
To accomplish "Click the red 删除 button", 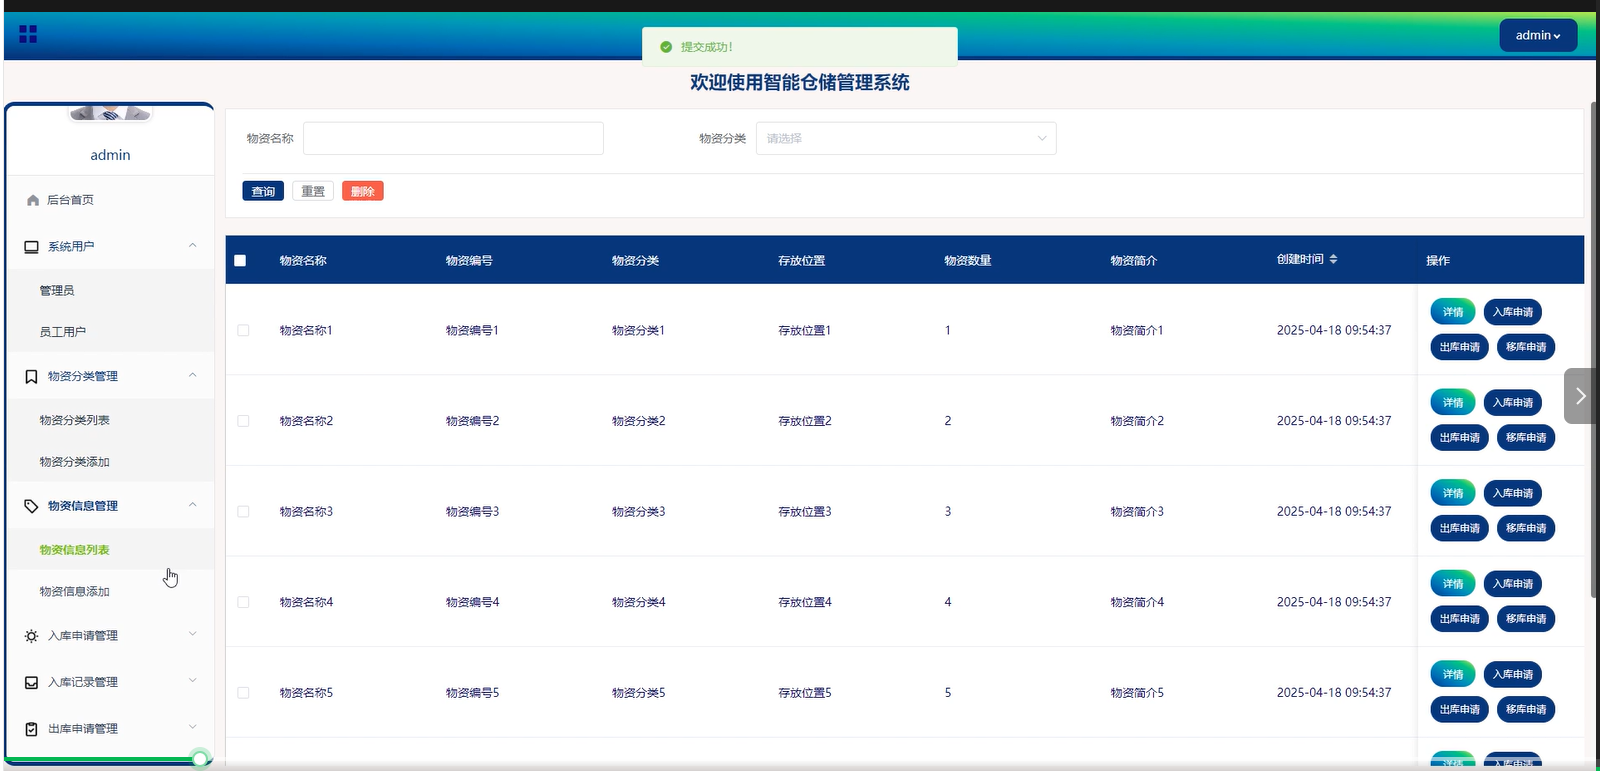I will pyautogui.click(x=363, y=191).
